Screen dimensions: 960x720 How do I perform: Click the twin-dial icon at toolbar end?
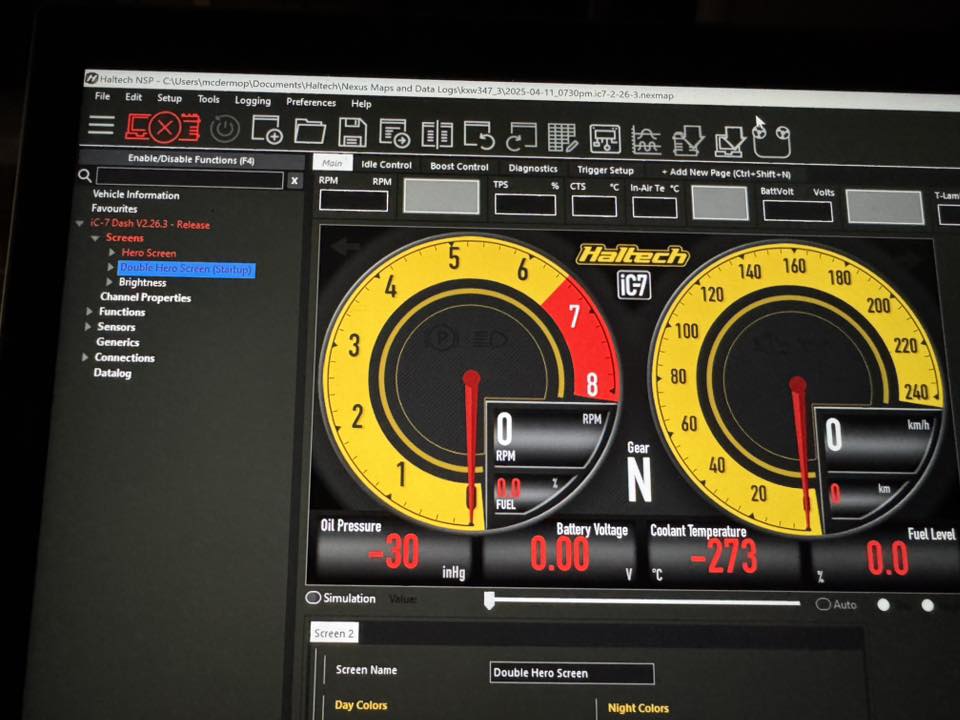point(771,141)
